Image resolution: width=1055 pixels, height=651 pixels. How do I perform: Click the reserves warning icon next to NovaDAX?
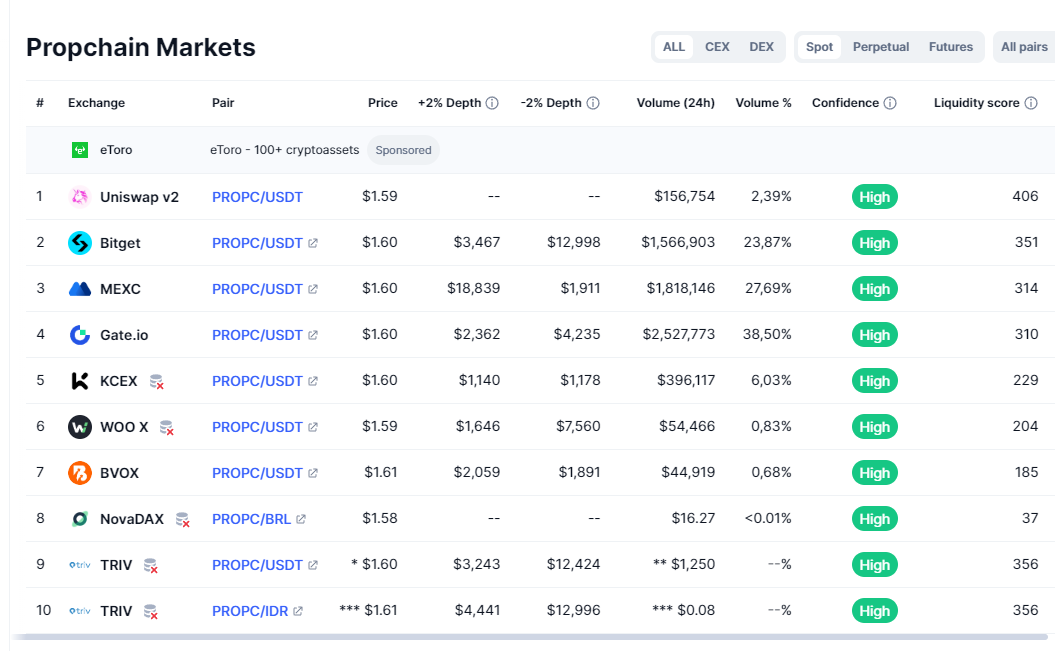coord(182,520)
